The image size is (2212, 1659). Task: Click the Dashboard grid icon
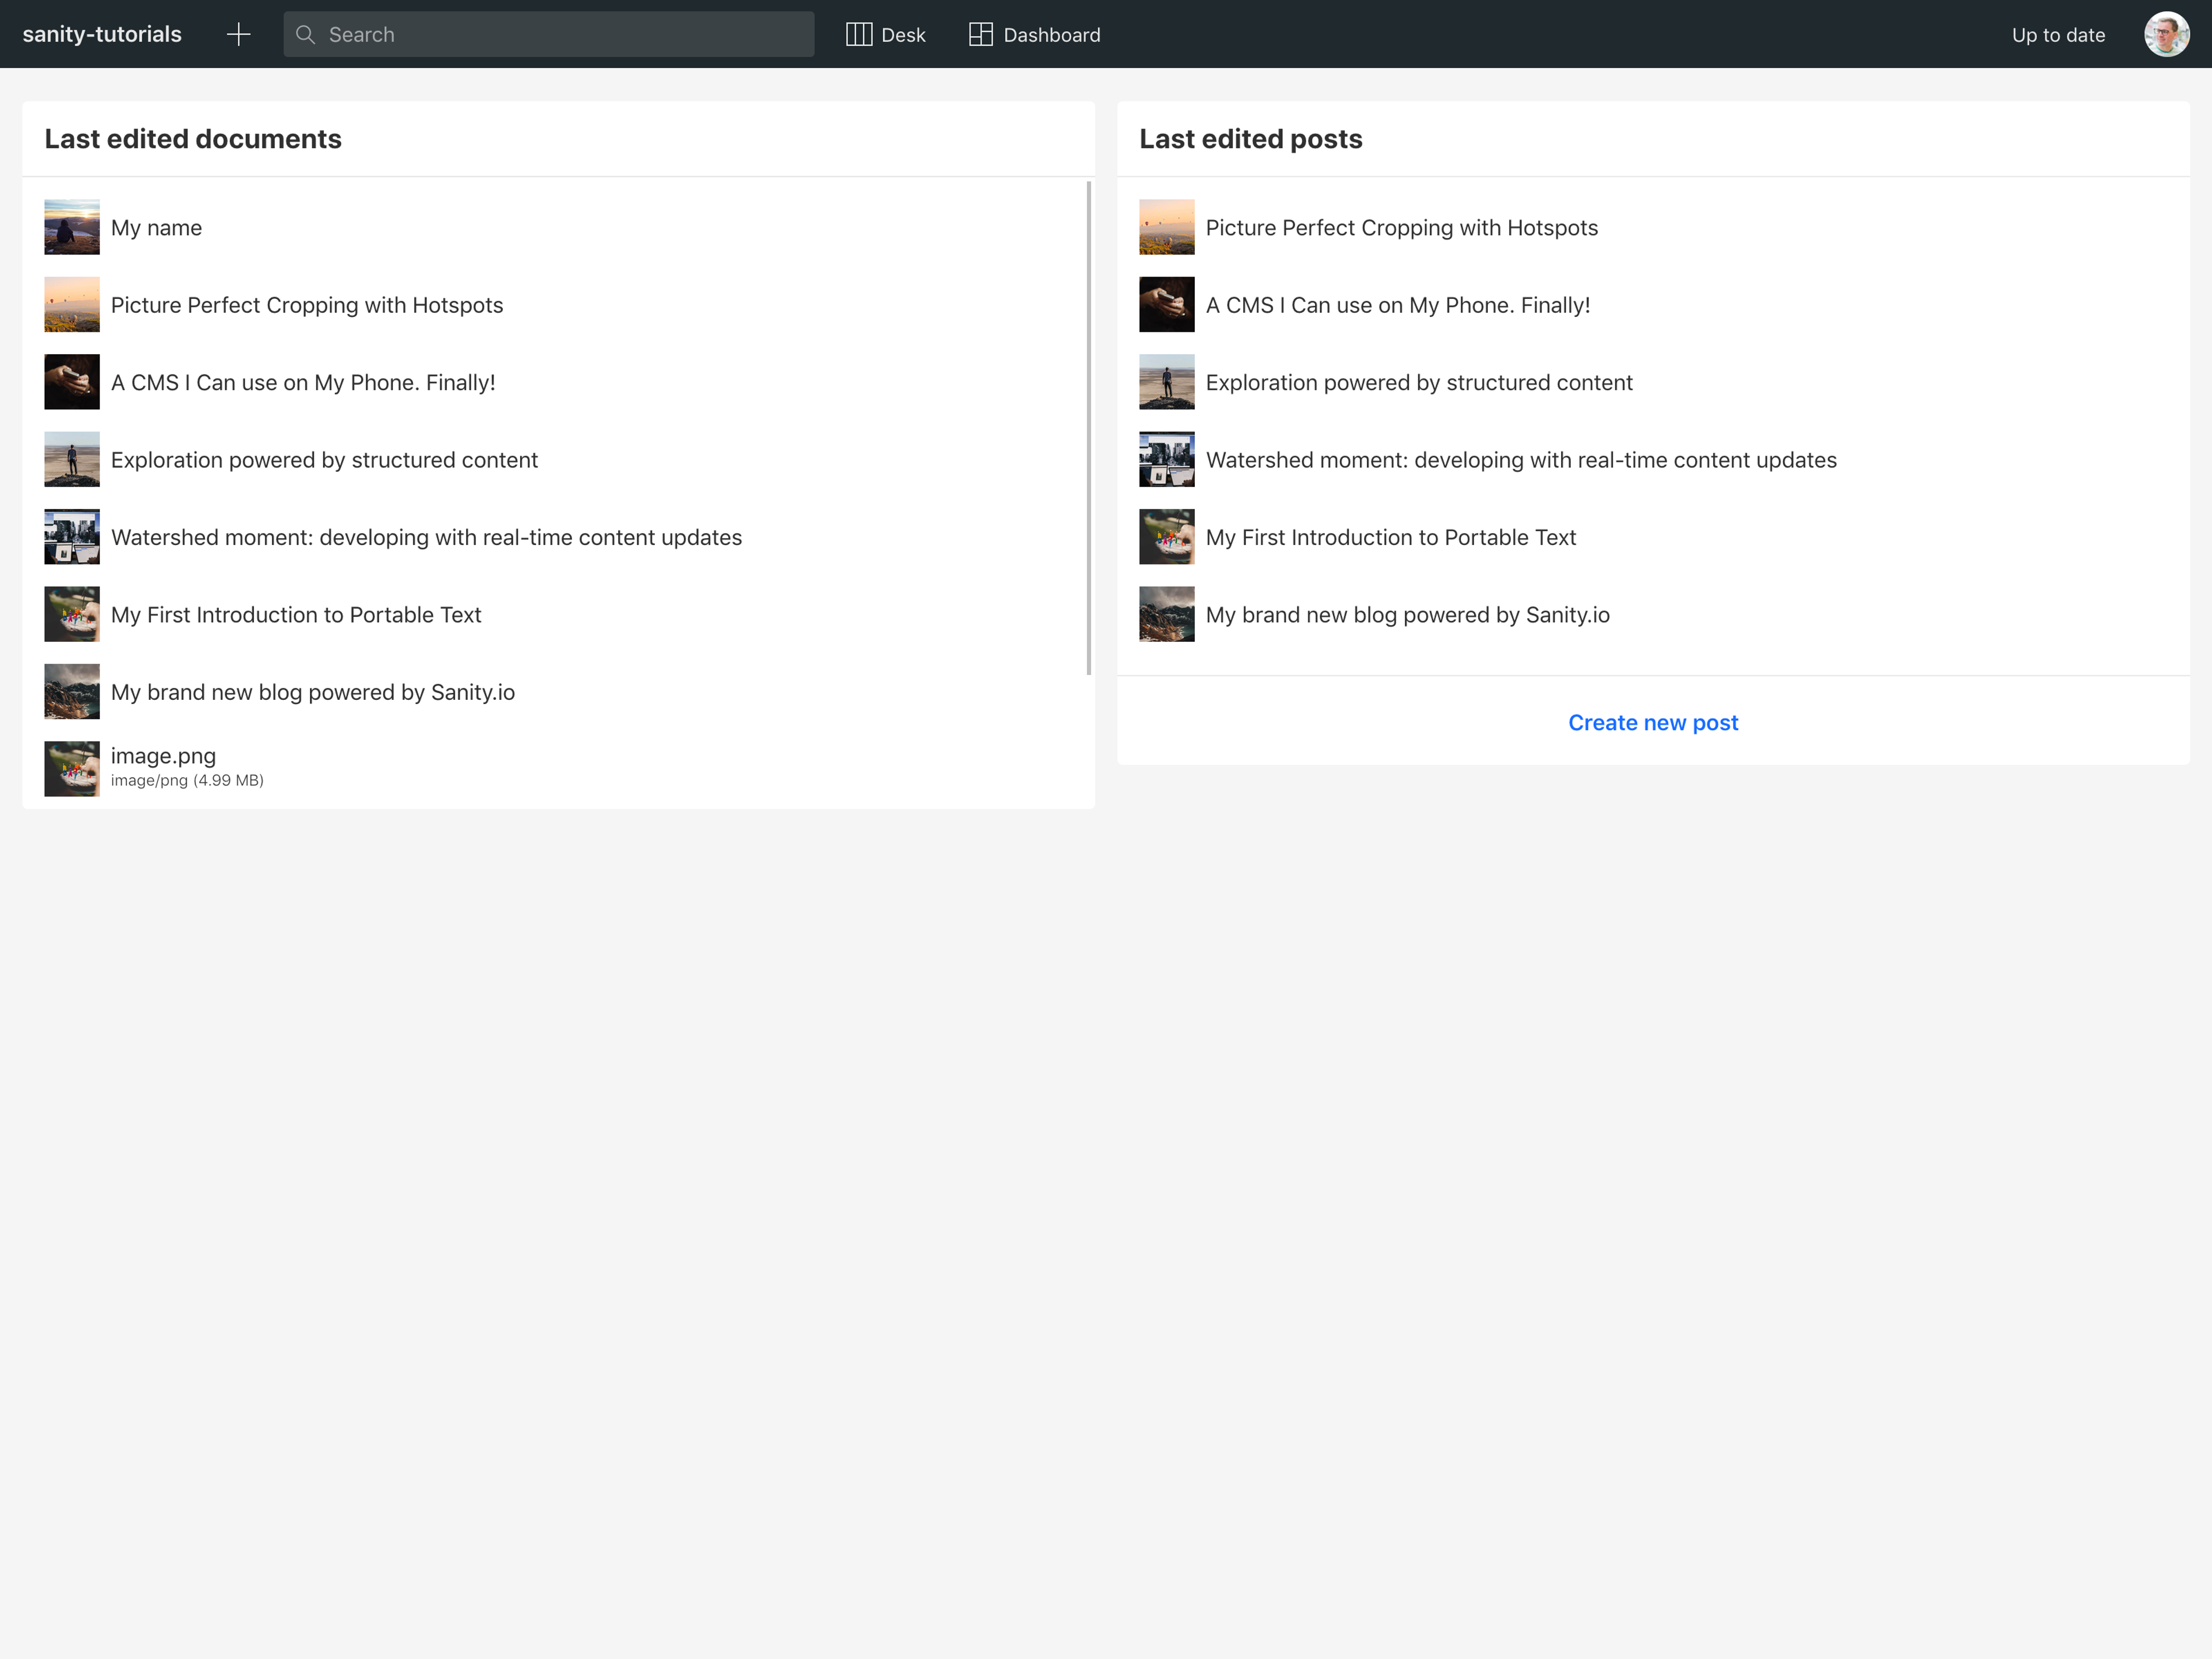point(980,35)
